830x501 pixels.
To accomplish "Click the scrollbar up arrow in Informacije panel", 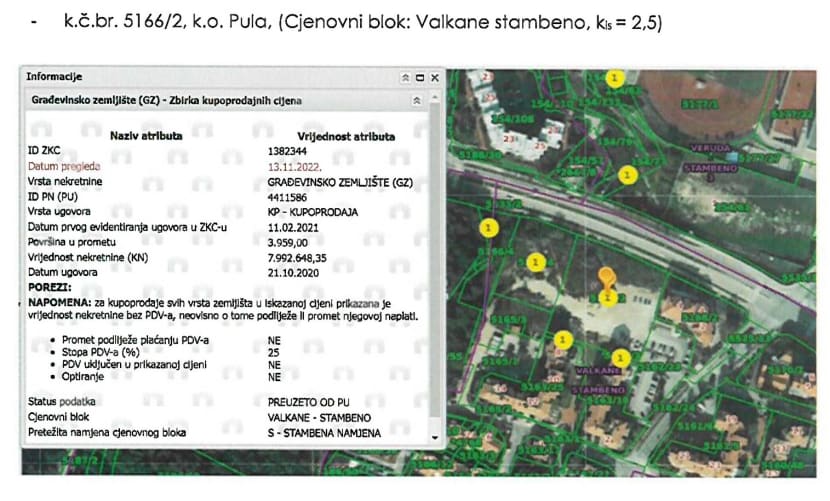I will tap(435, 97).
